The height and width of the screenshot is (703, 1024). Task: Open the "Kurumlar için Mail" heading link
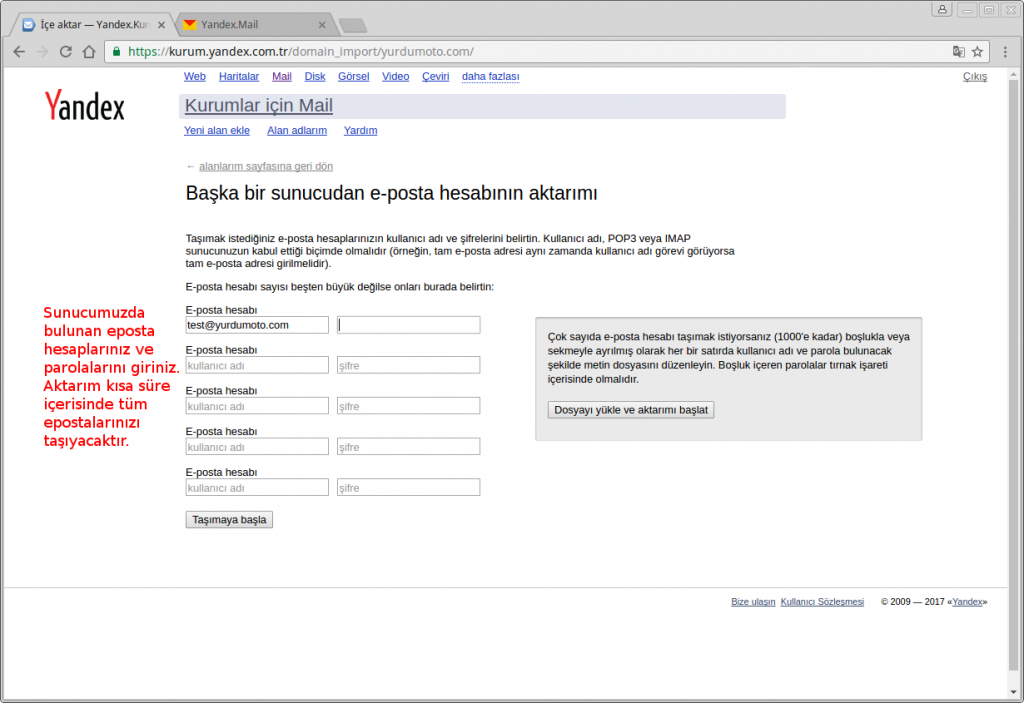259,106
